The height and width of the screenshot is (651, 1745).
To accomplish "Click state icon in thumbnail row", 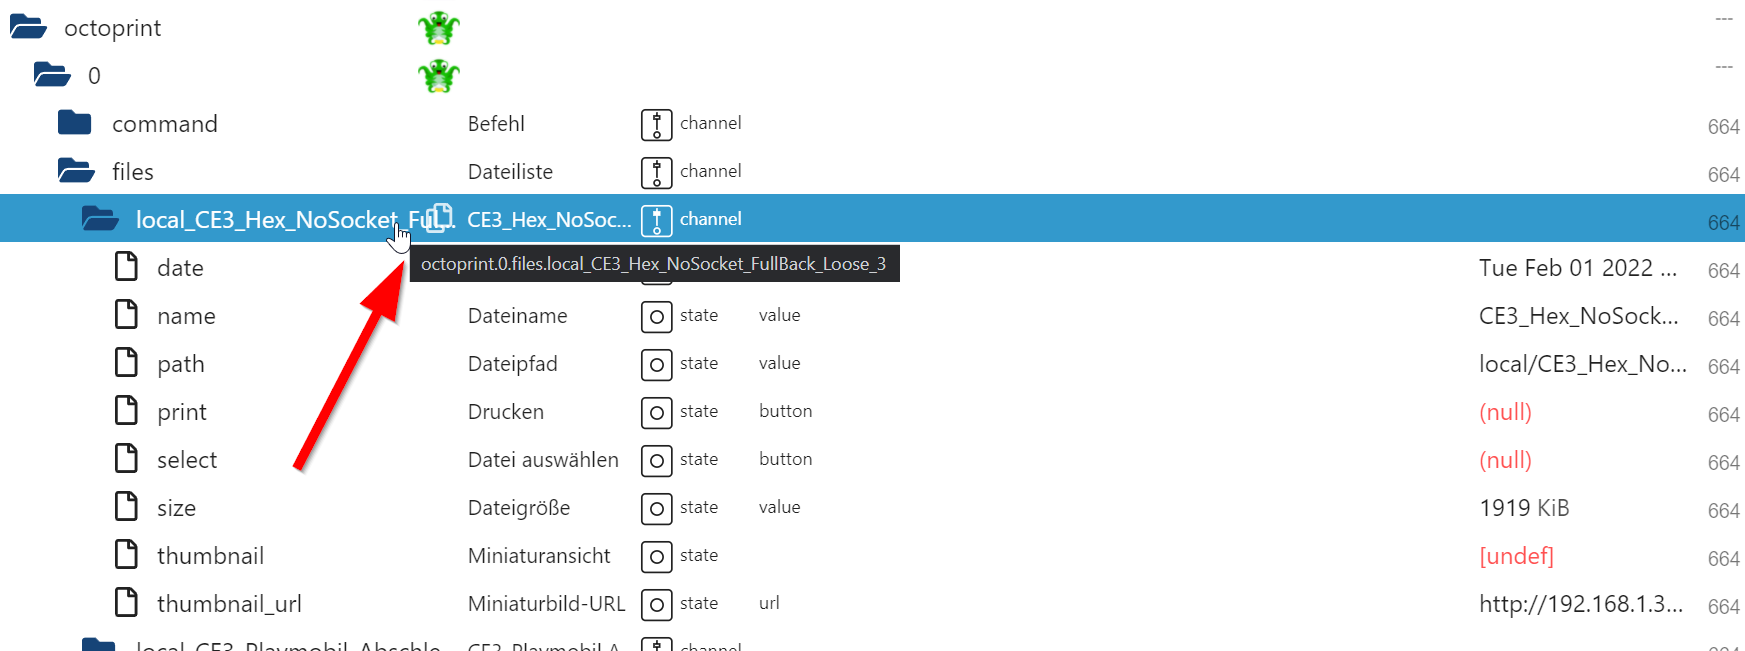I will click(656, 557).
